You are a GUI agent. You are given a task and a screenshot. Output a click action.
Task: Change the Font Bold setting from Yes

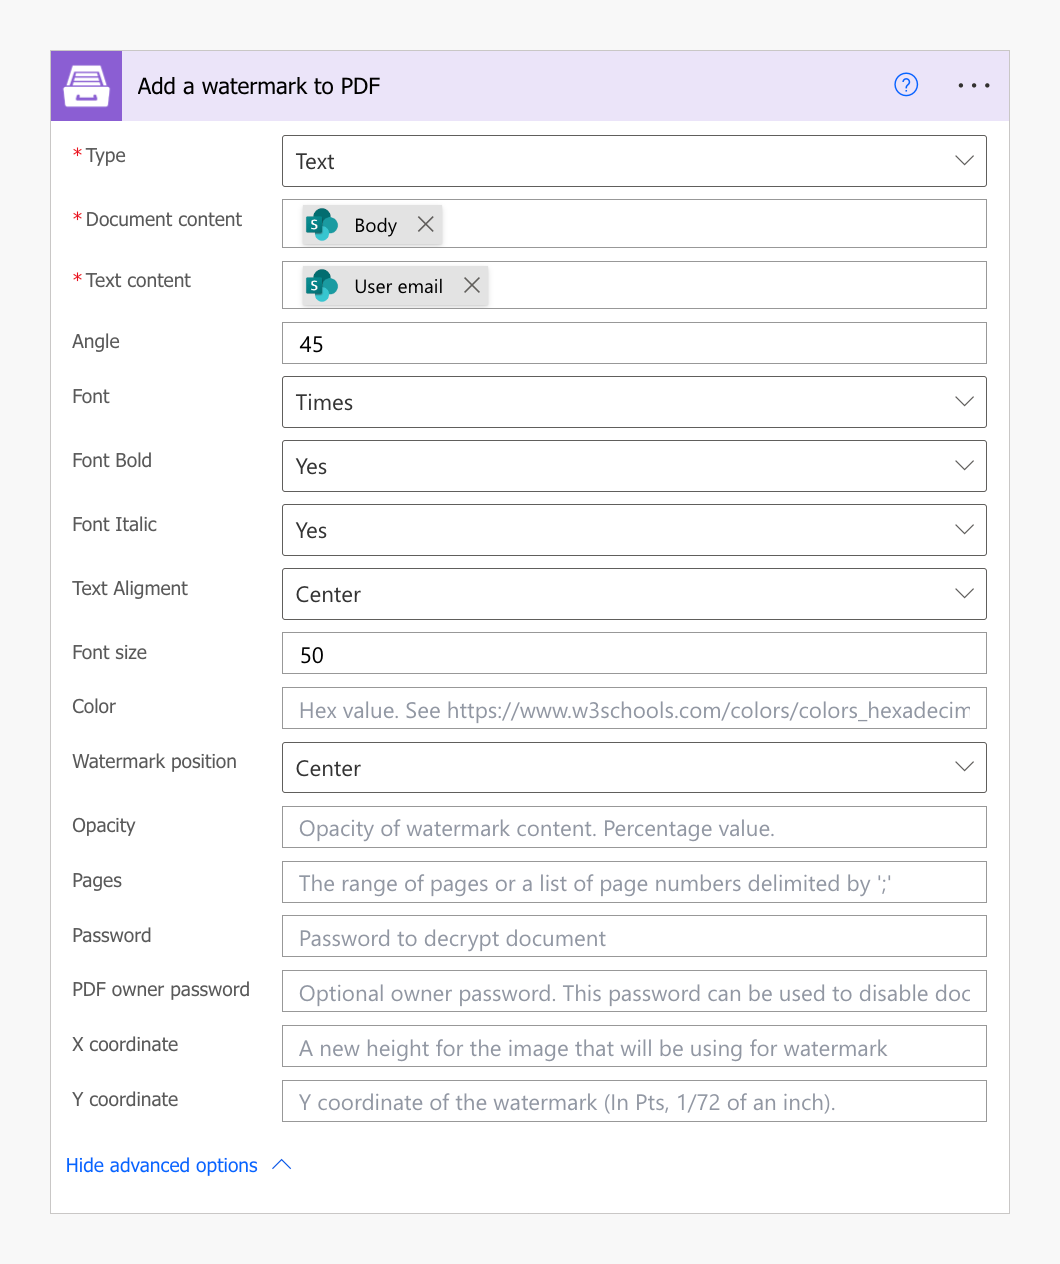click(963, 465)
